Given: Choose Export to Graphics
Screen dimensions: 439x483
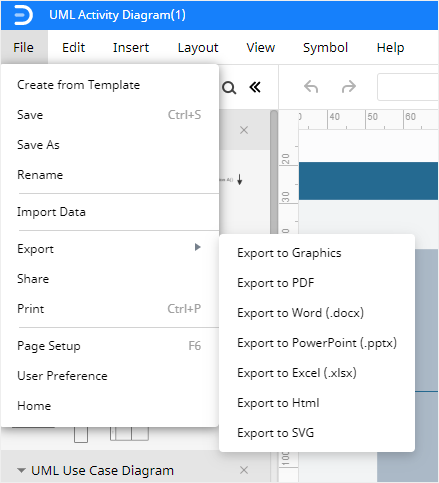Looking at the screenshot, I should pos(317,253).
